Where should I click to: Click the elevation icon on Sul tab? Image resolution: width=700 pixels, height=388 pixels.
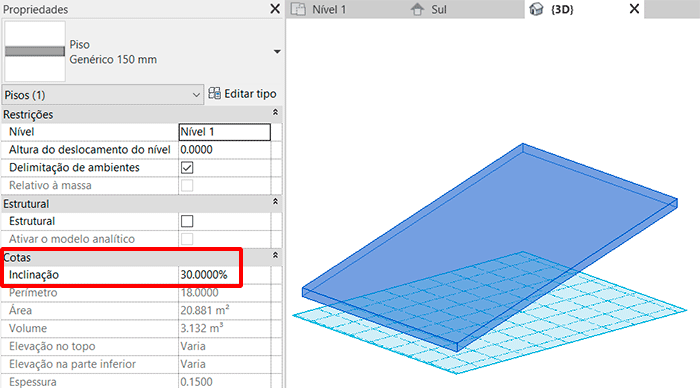[x=417, y=9]
